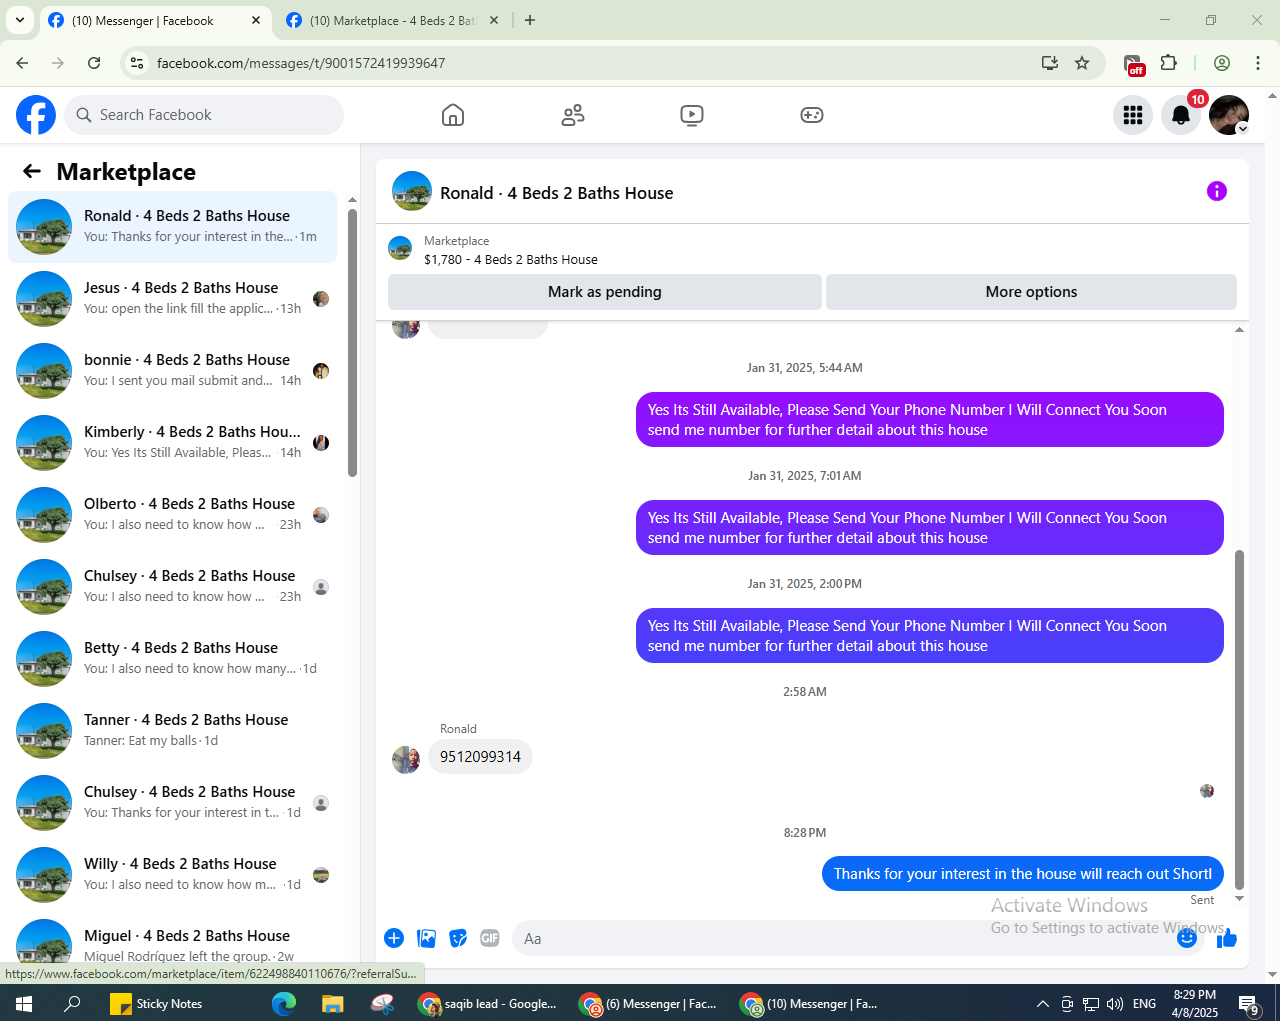The image size is (1280, 1021).
Task: Bookmark this page with star icon
Action: point(1082,63)
